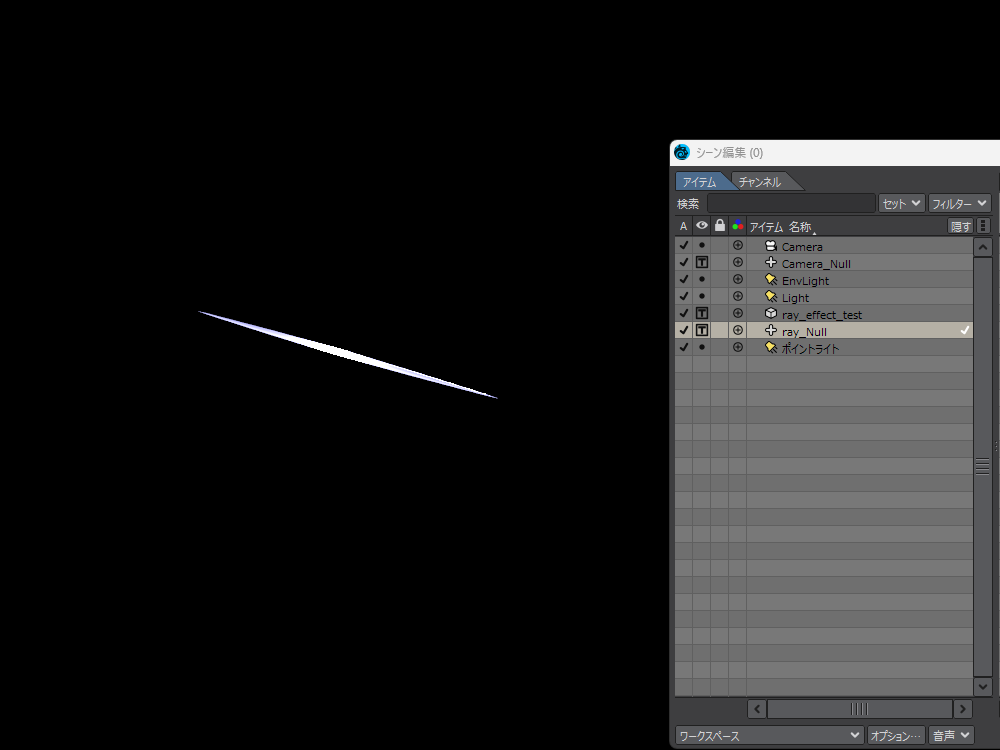The height and width of the screenshot is (750, 1000).
Task: Click the 隠す button
Action: pos(960,226)
